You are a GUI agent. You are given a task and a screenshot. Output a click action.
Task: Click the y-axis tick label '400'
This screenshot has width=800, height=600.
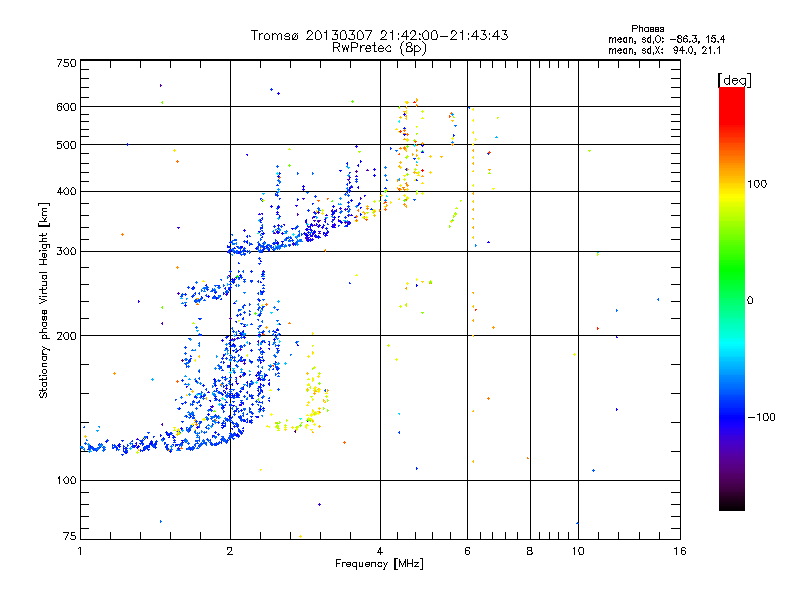(x=66, y=192)
